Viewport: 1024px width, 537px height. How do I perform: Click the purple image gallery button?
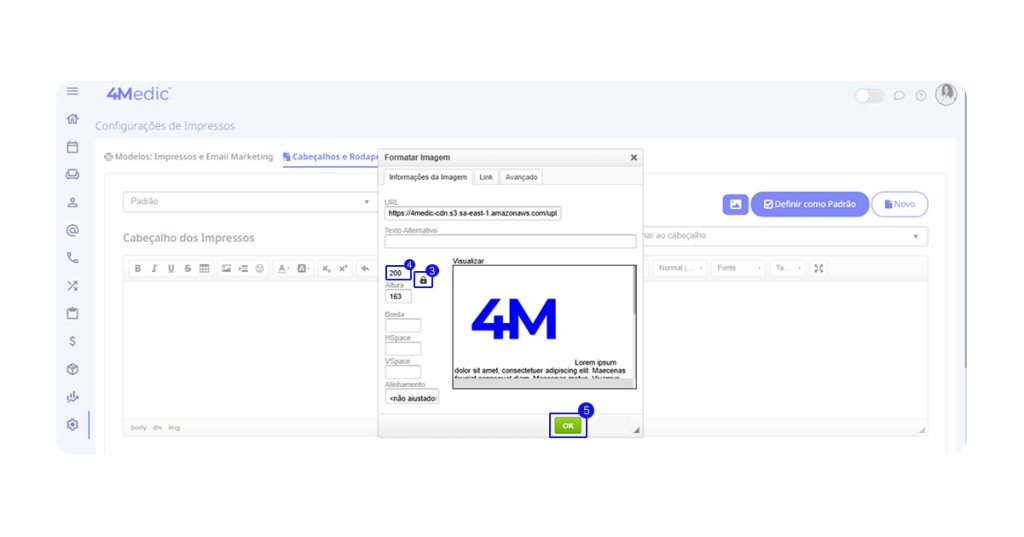pyautogui.click(x=735, y=204)
